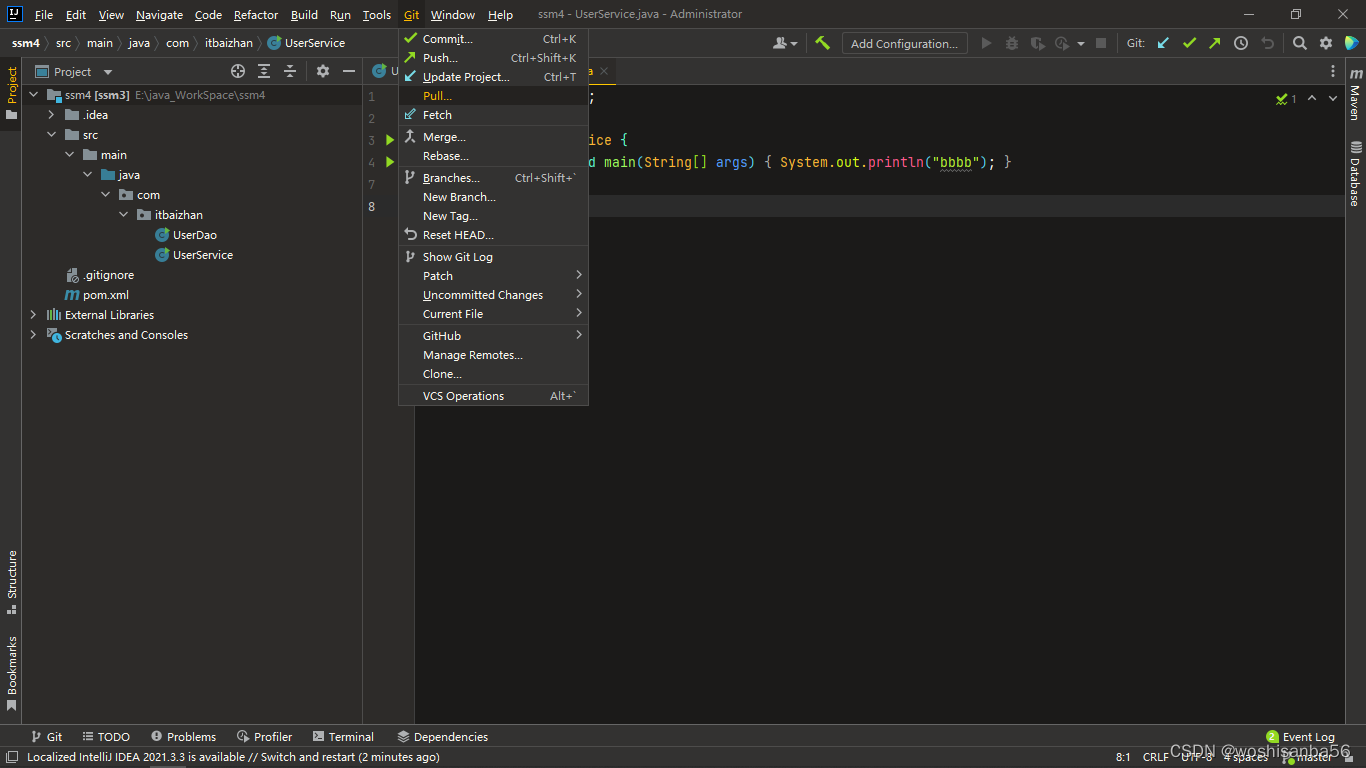The height and width of the screenshot is (768, 1366).
Task: Click the inspection warnings indicator in editor
Action: tap(1286, 98)
